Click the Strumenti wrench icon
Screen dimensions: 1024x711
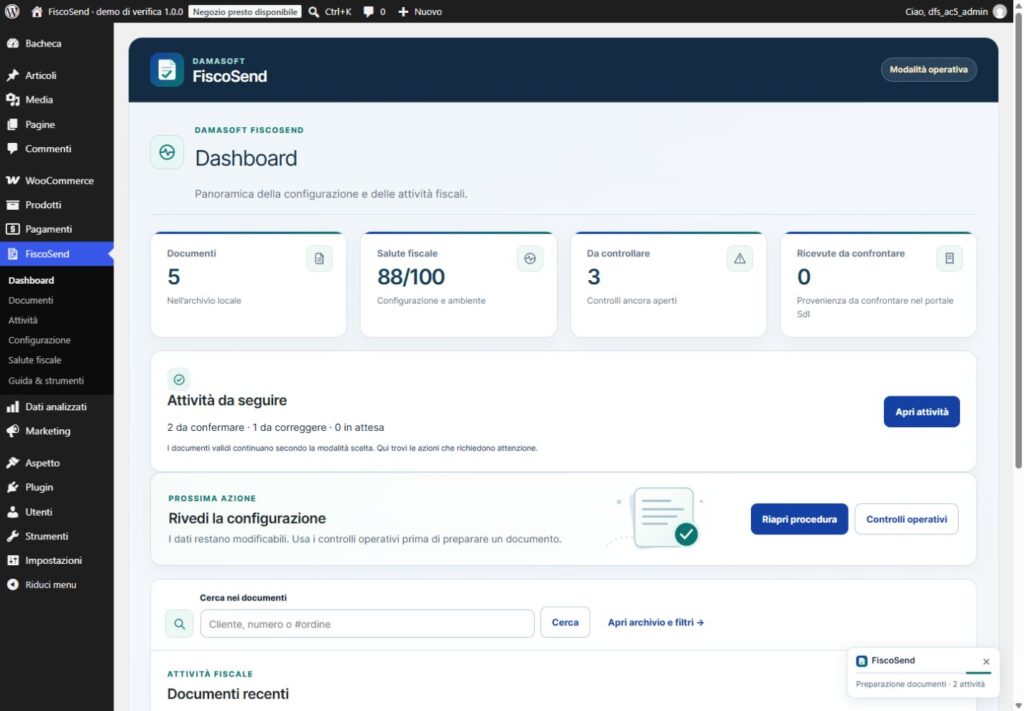(12, 536)
